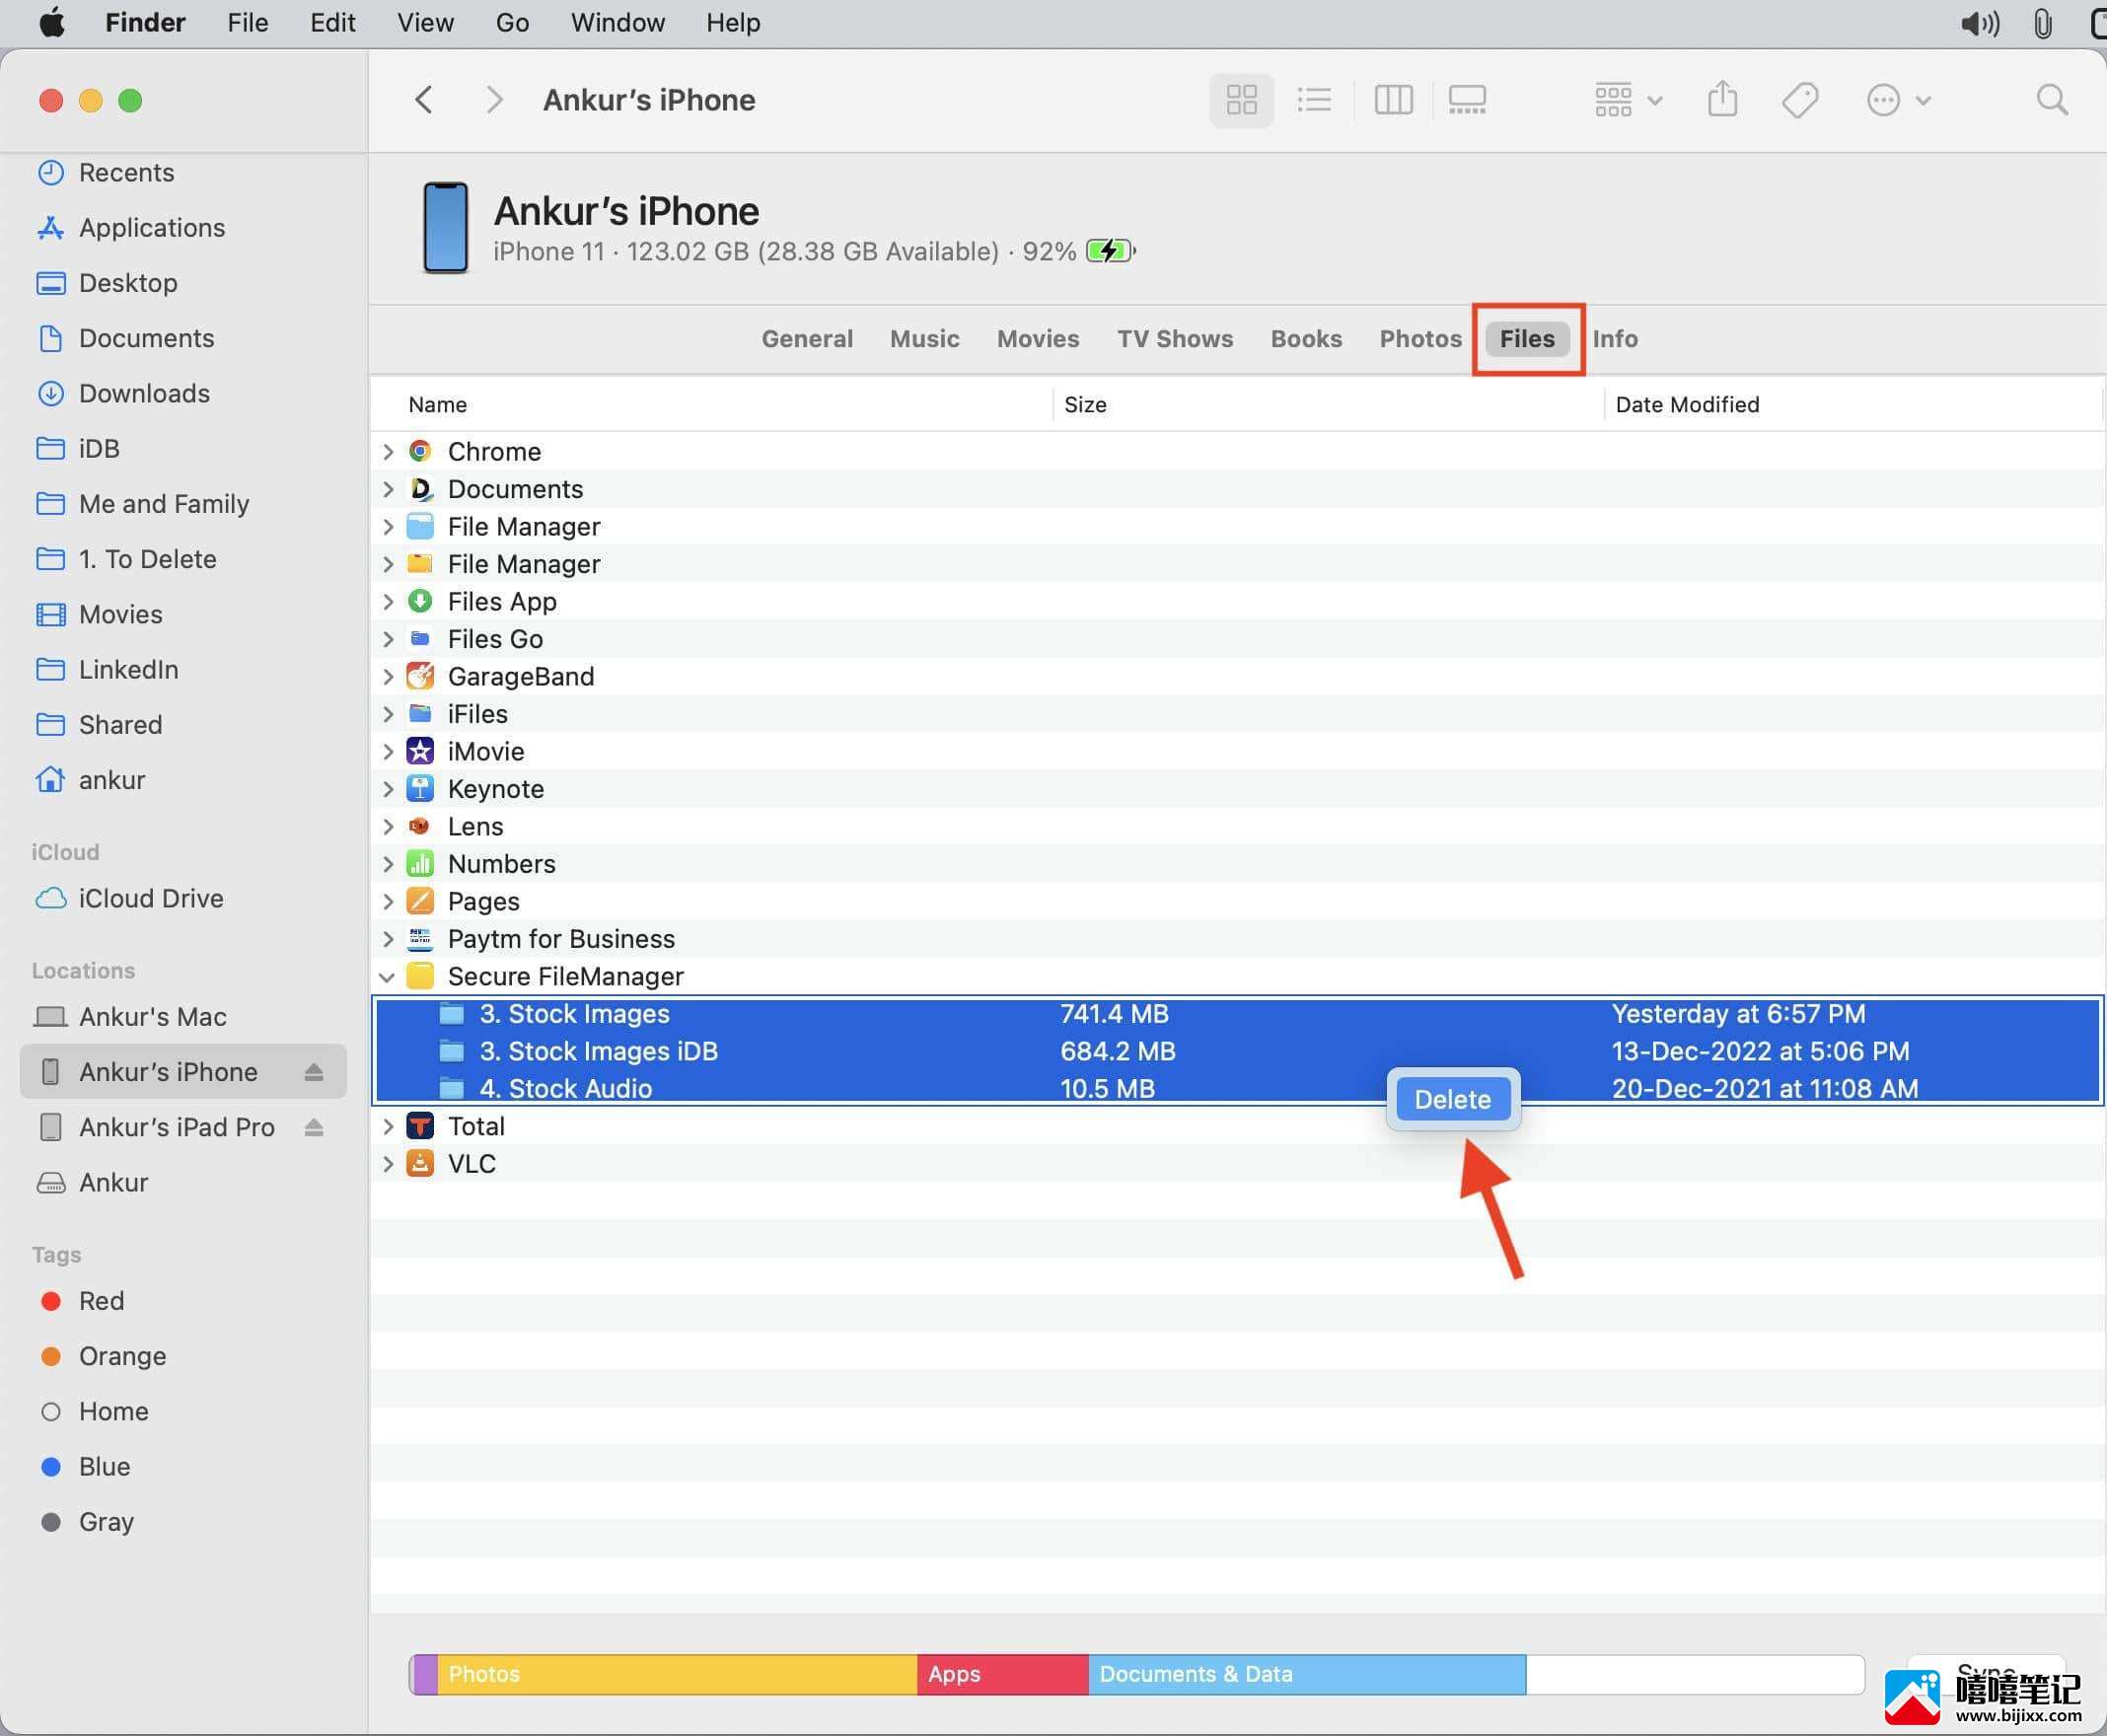Click the Pages app icon
The width and height of the screenshot is (2107, 1736).
pyautogui.click(x=420, y=901)
